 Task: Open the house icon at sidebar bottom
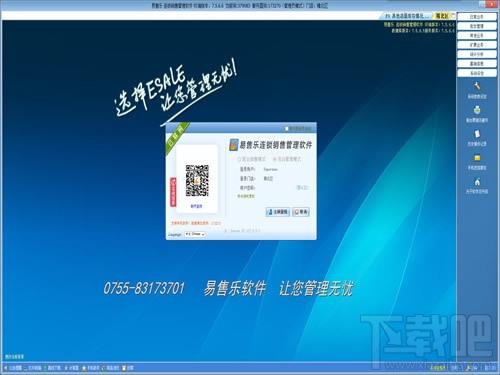click(x=477, y=182)
